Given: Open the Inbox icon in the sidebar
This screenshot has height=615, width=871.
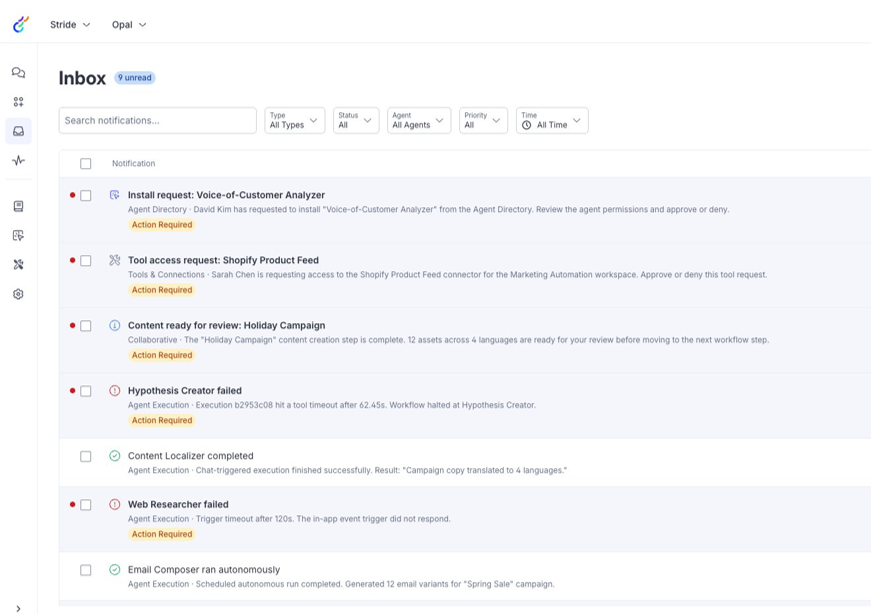Looking at the screenshot, I should (17, 131).
